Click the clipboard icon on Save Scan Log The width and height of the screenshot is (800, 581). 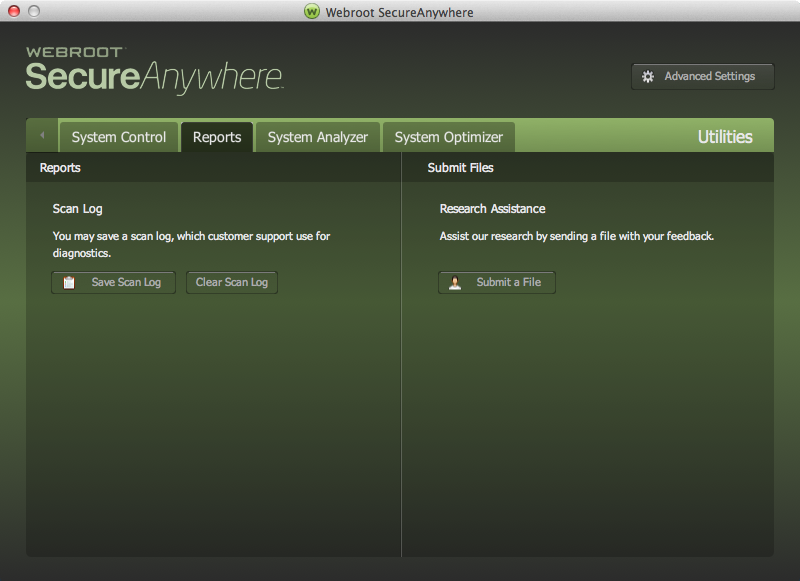coord(69,283)
